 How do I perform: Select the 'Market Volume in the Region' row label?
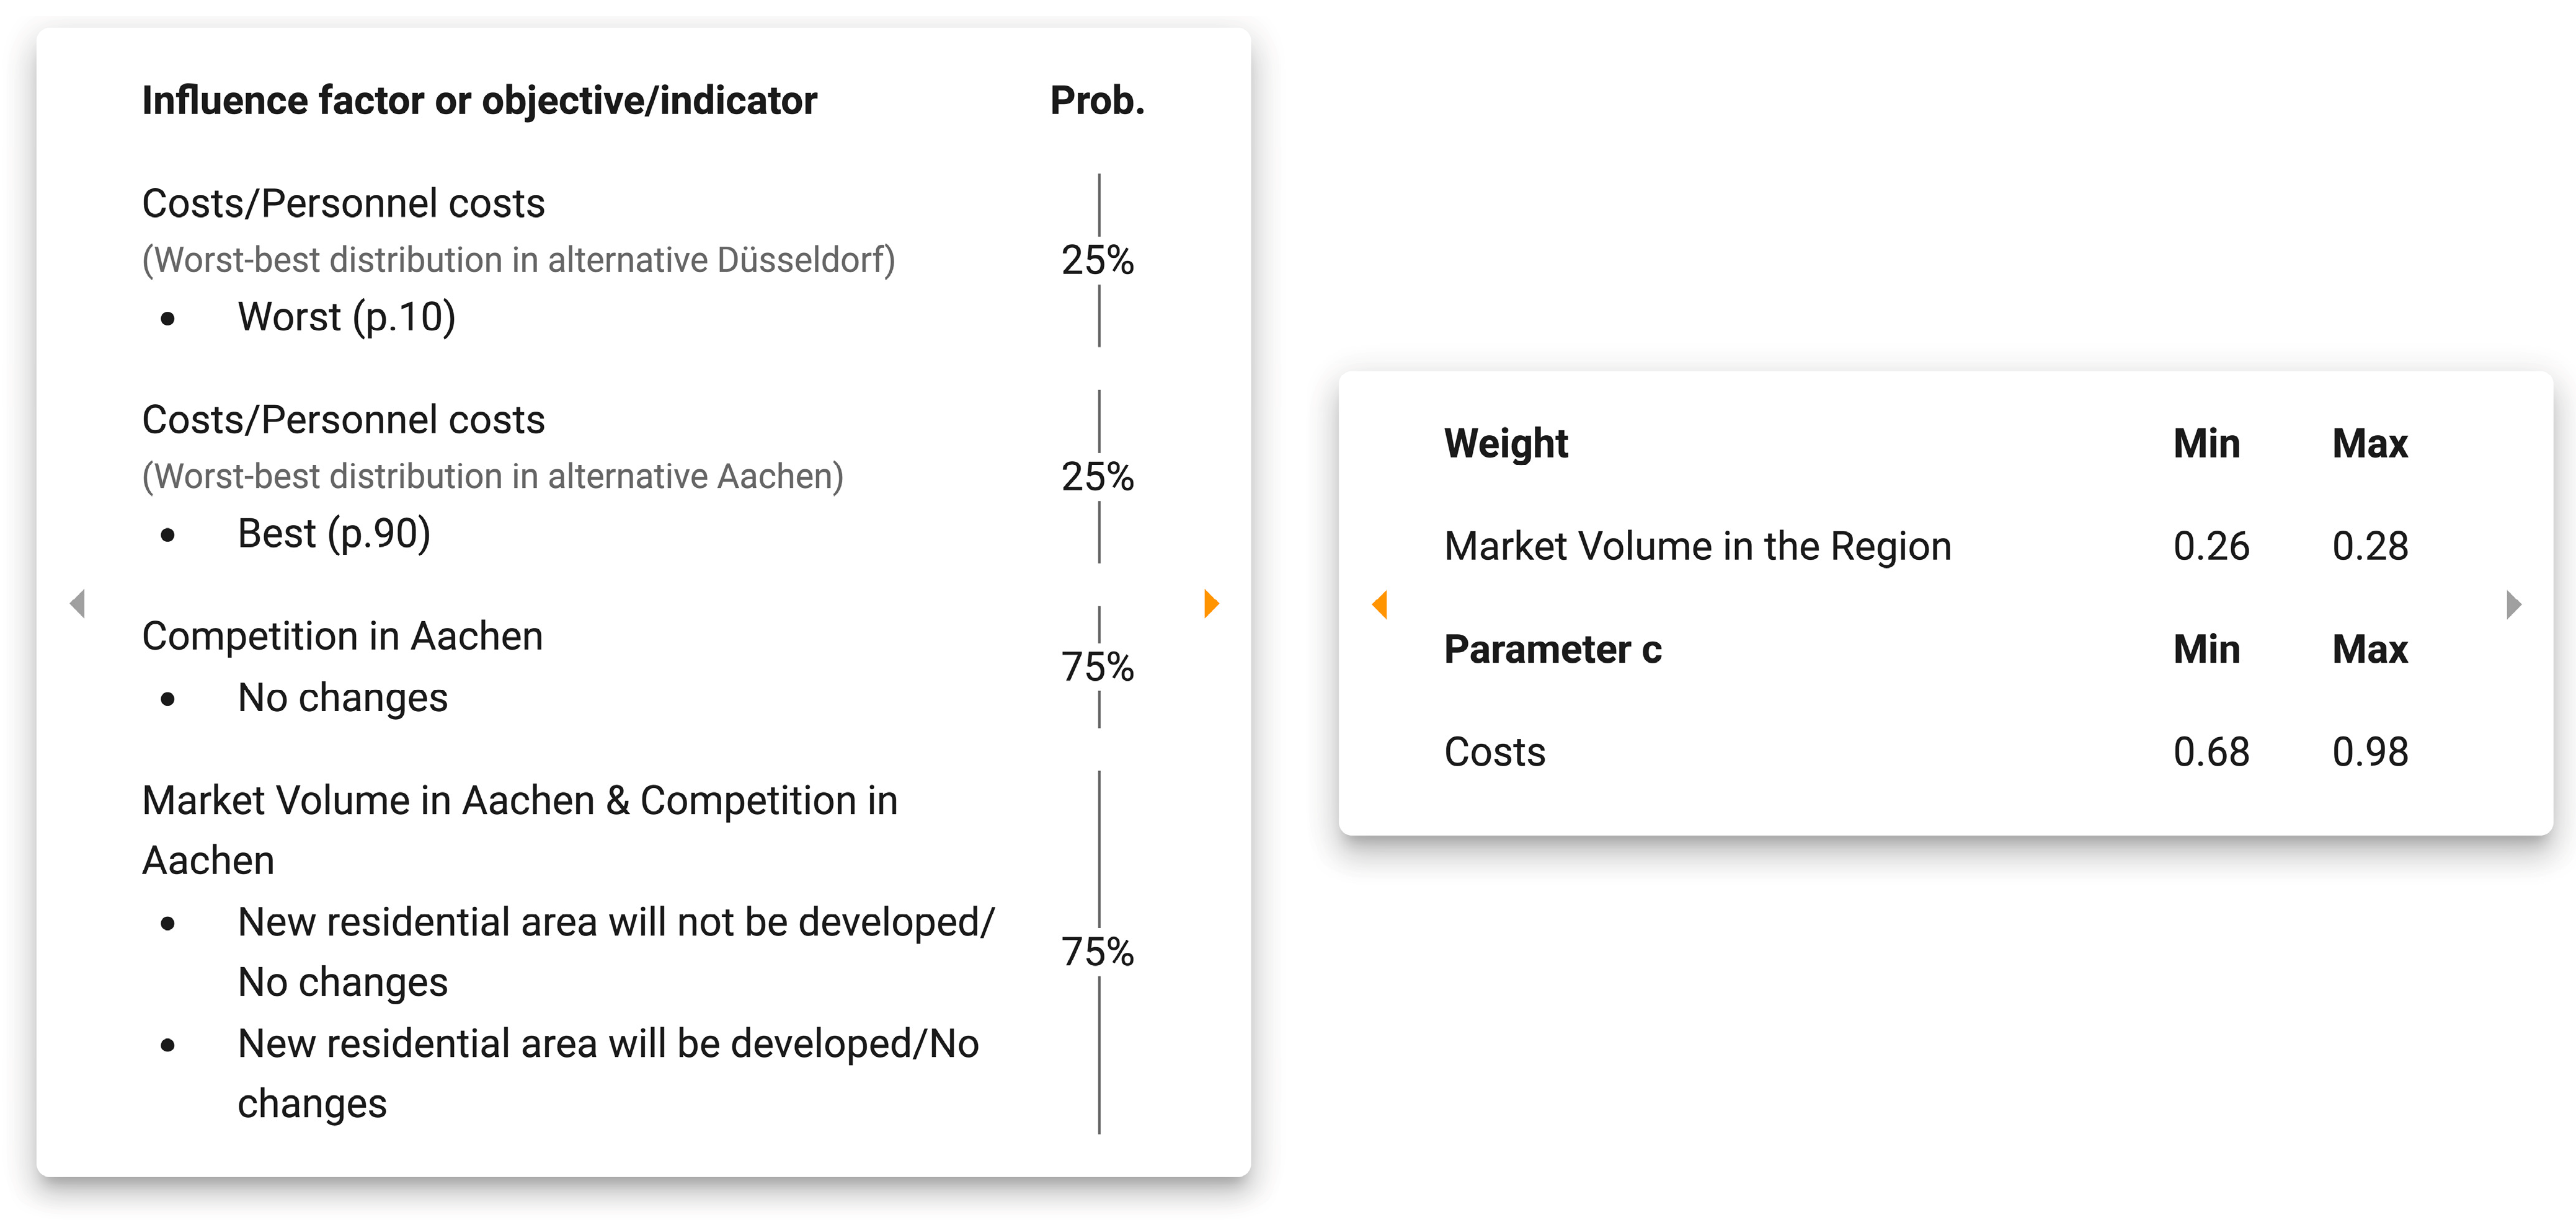pos(1697,546)
